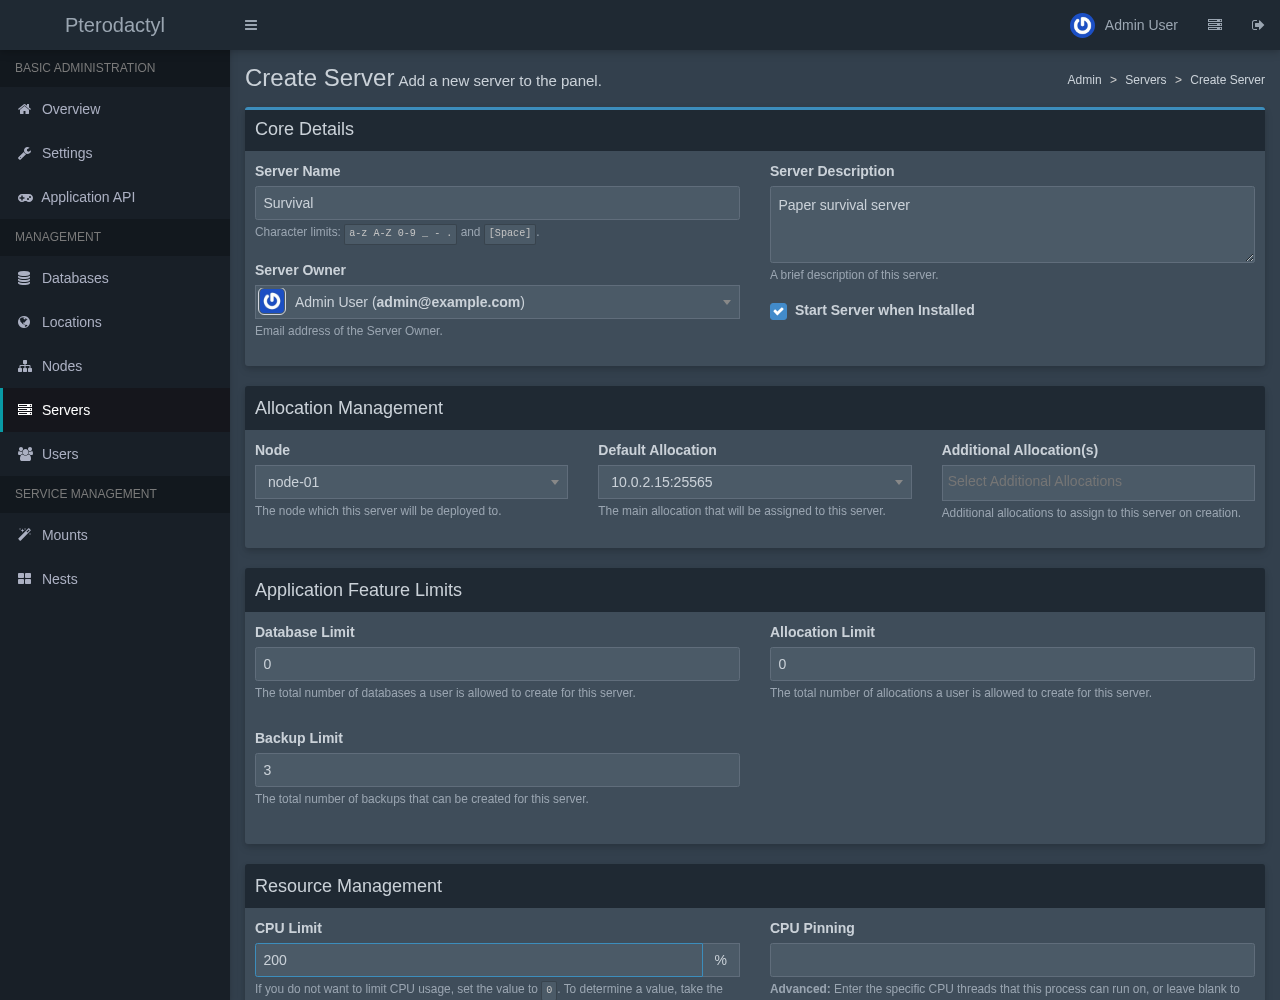
Task: Click Create Server breadcrumb text
Action: click(1227, 80)
